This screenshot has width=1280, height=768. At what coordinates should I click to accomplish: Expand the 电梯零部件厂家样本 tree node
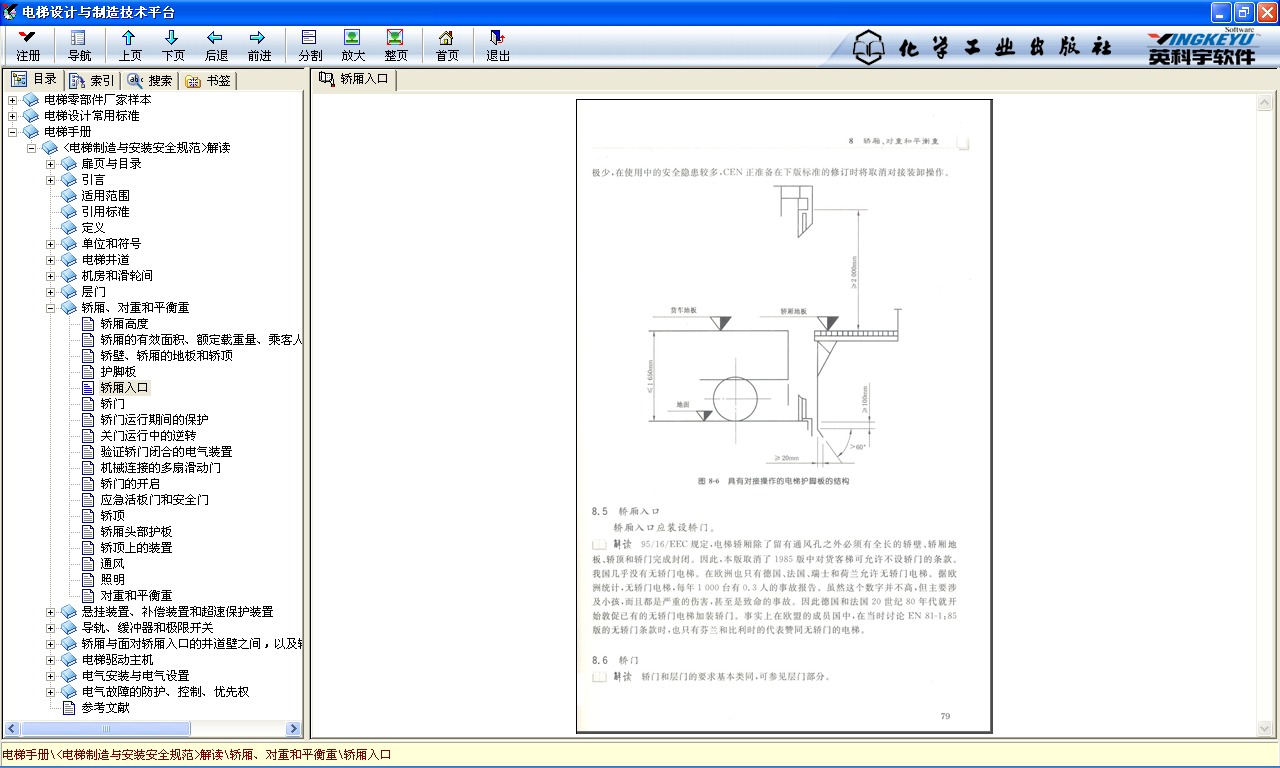point(12,100)
